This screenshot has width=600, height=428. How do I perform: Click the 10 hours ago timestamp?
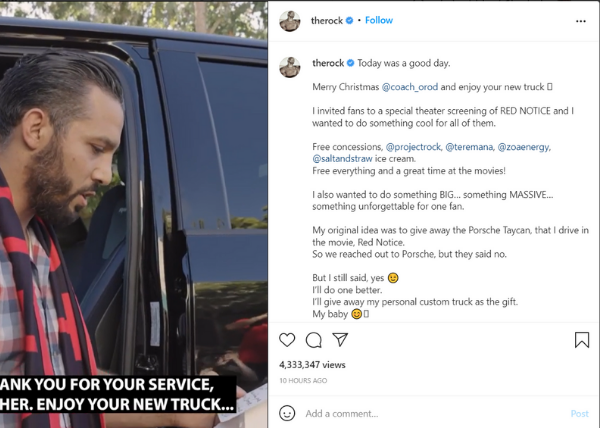(x=303, y=381)
